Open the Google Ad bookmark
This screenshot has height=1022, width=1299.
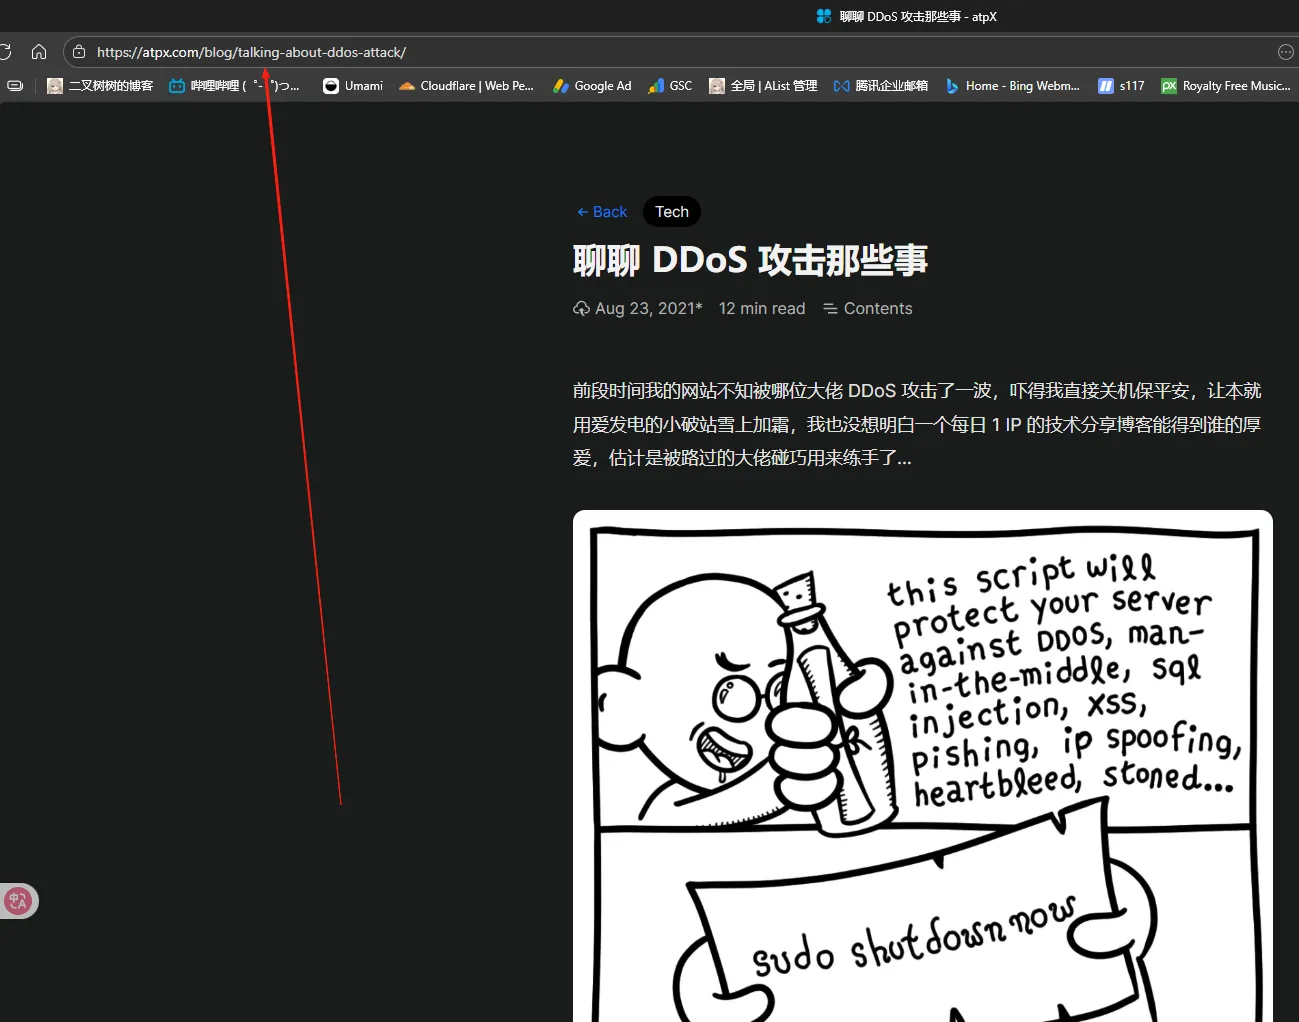point(592,86)
